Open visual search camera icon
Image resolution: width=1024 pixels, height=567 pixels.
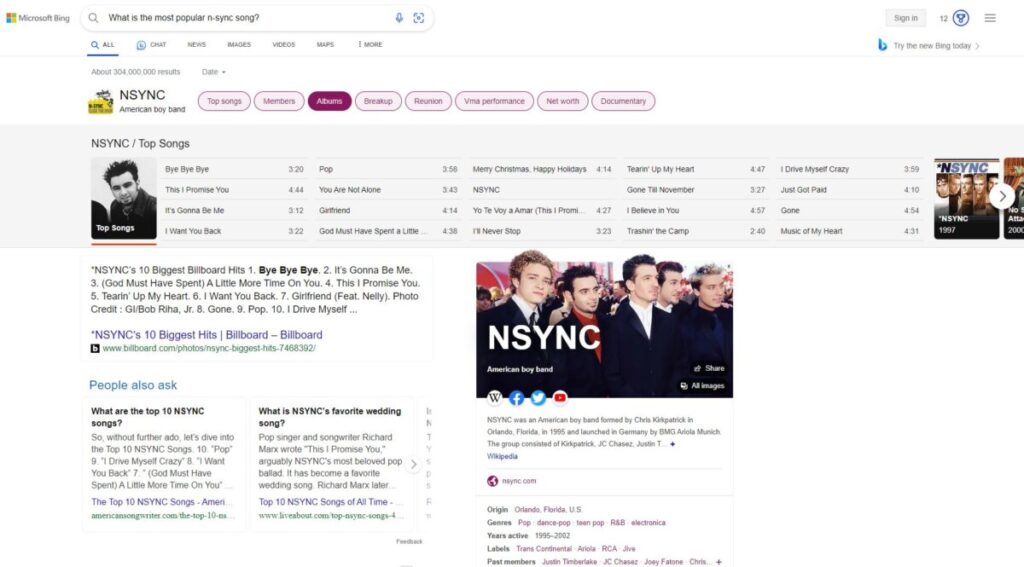[x=419, y=18]
